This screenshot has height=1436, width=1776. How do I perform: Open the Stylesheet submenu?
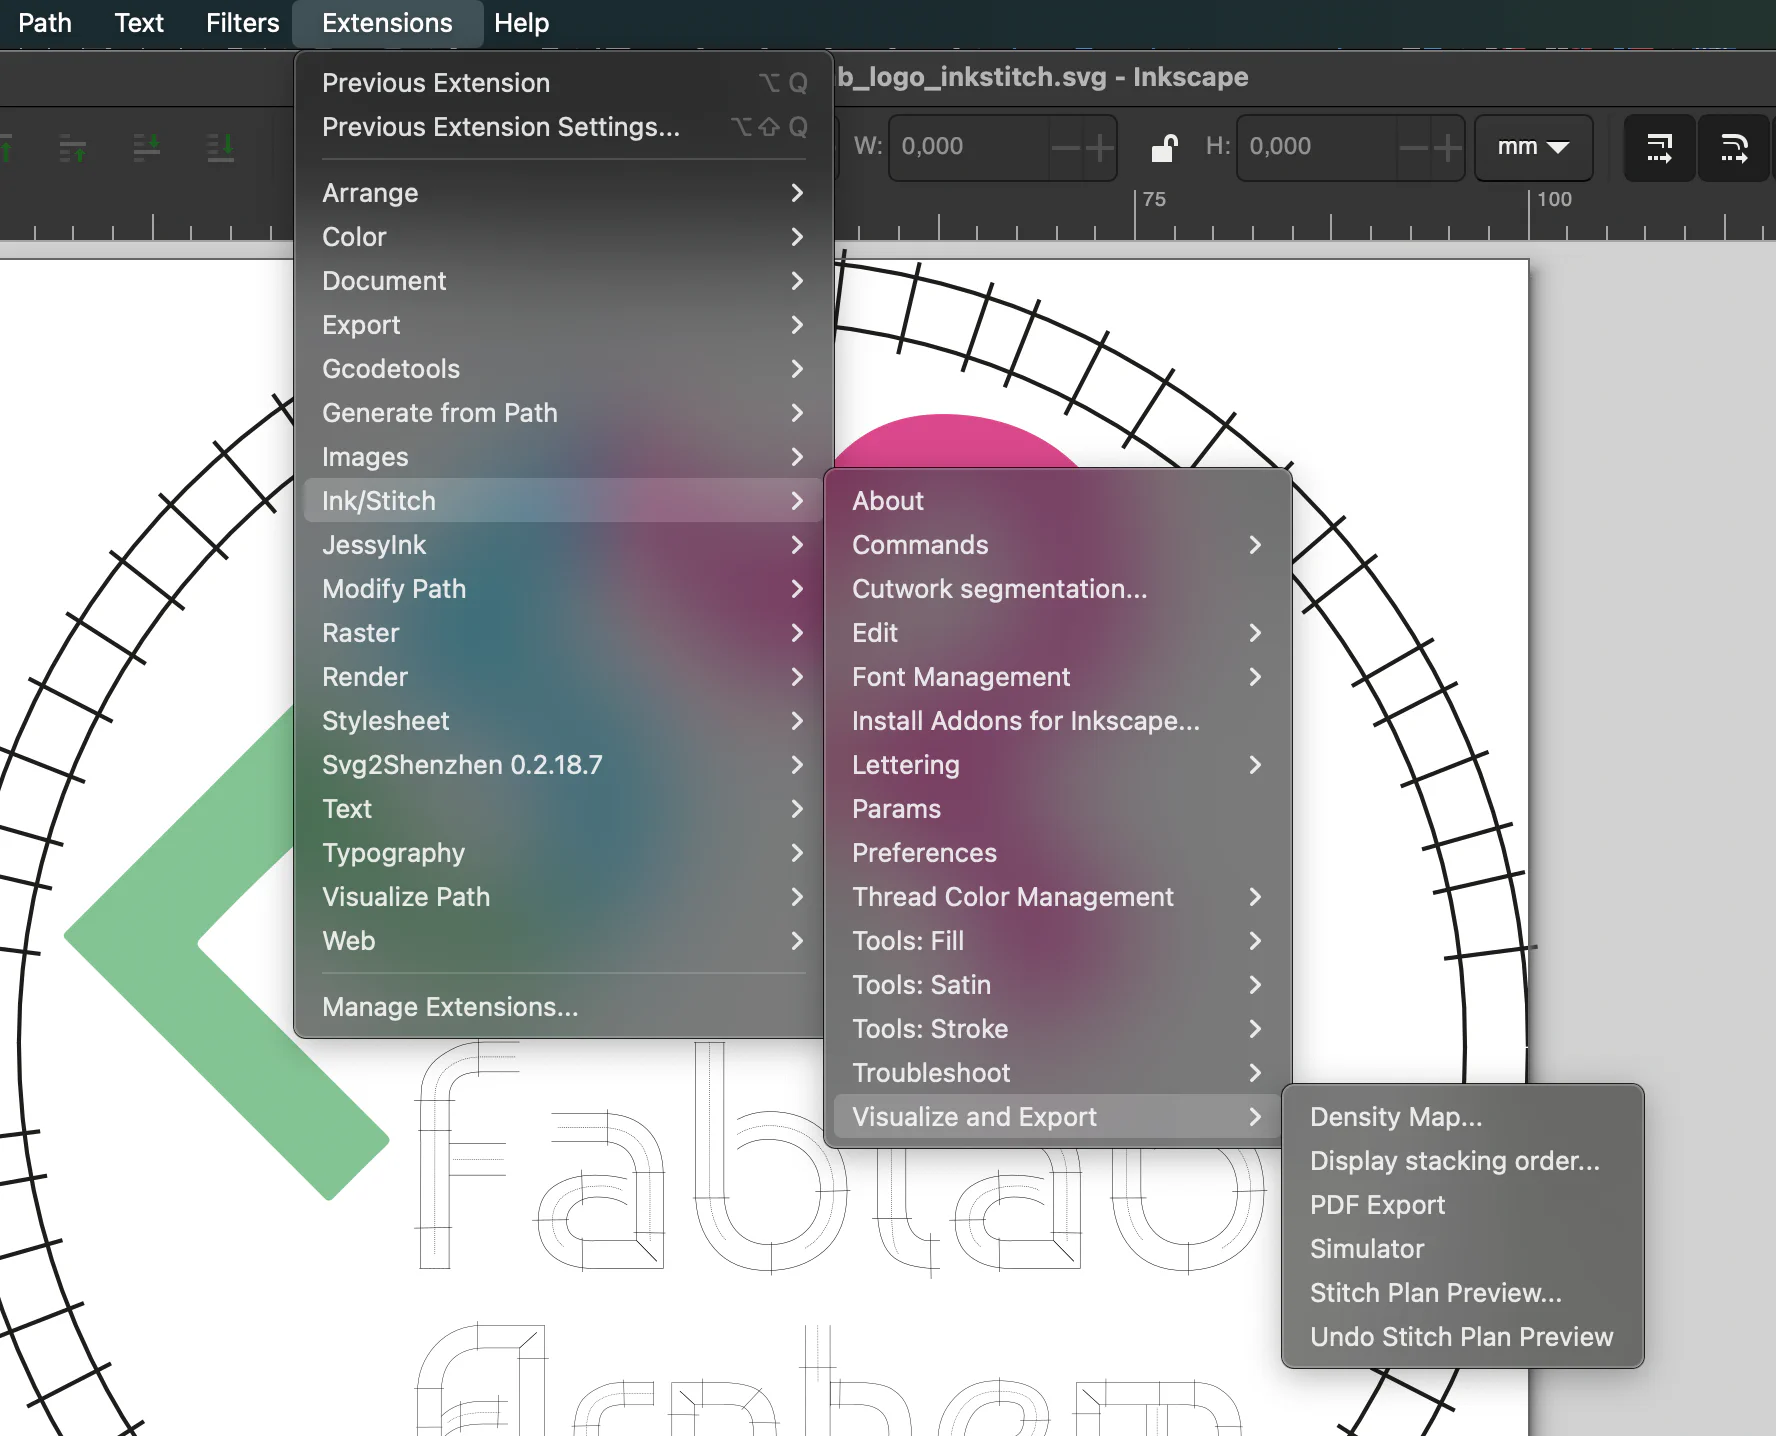coord(564,721)
